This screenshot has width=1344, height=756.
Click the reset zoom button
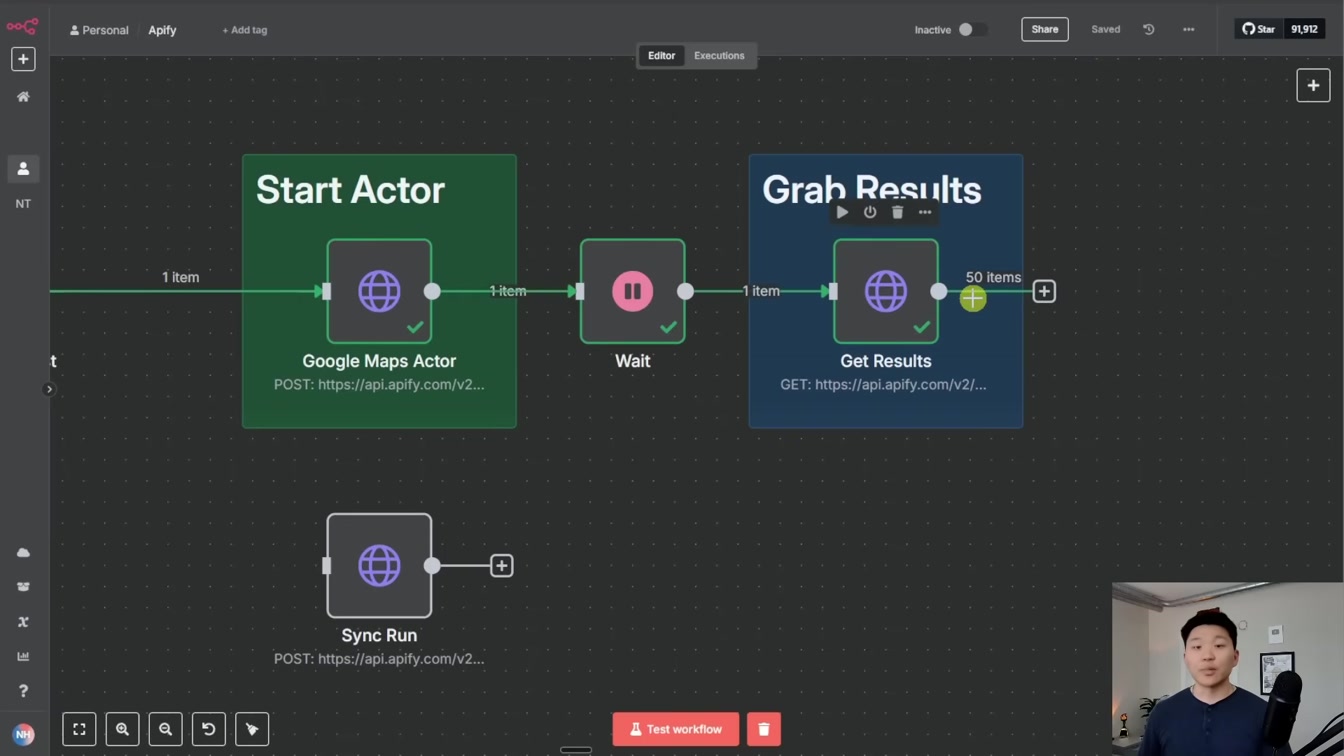209,729
